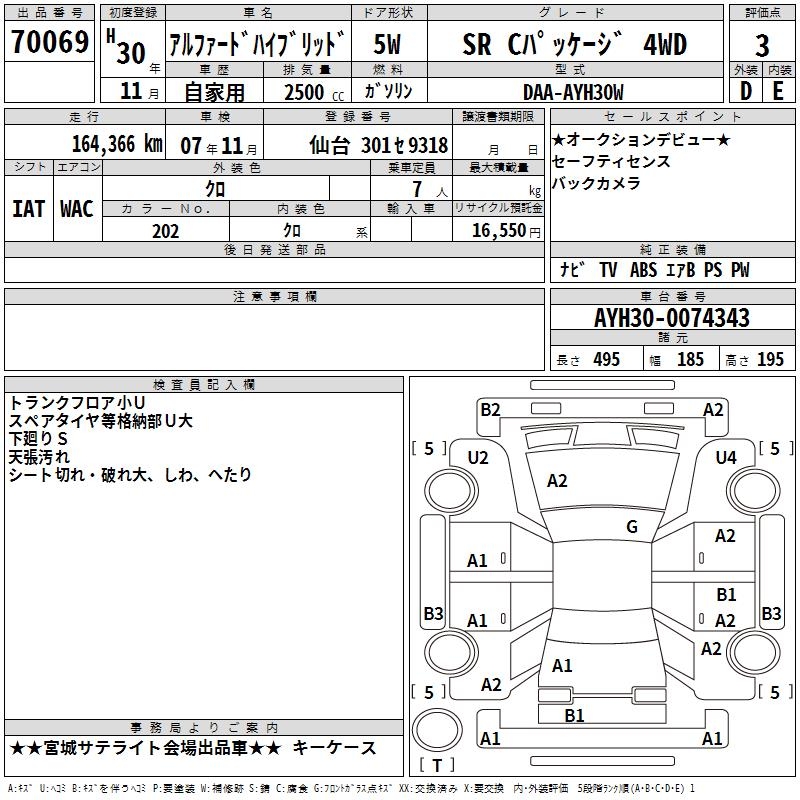The height and width of the screenshot is (800, 800).
Task: Select the A2 marker at top right corner
Action: tap(713, 409)
